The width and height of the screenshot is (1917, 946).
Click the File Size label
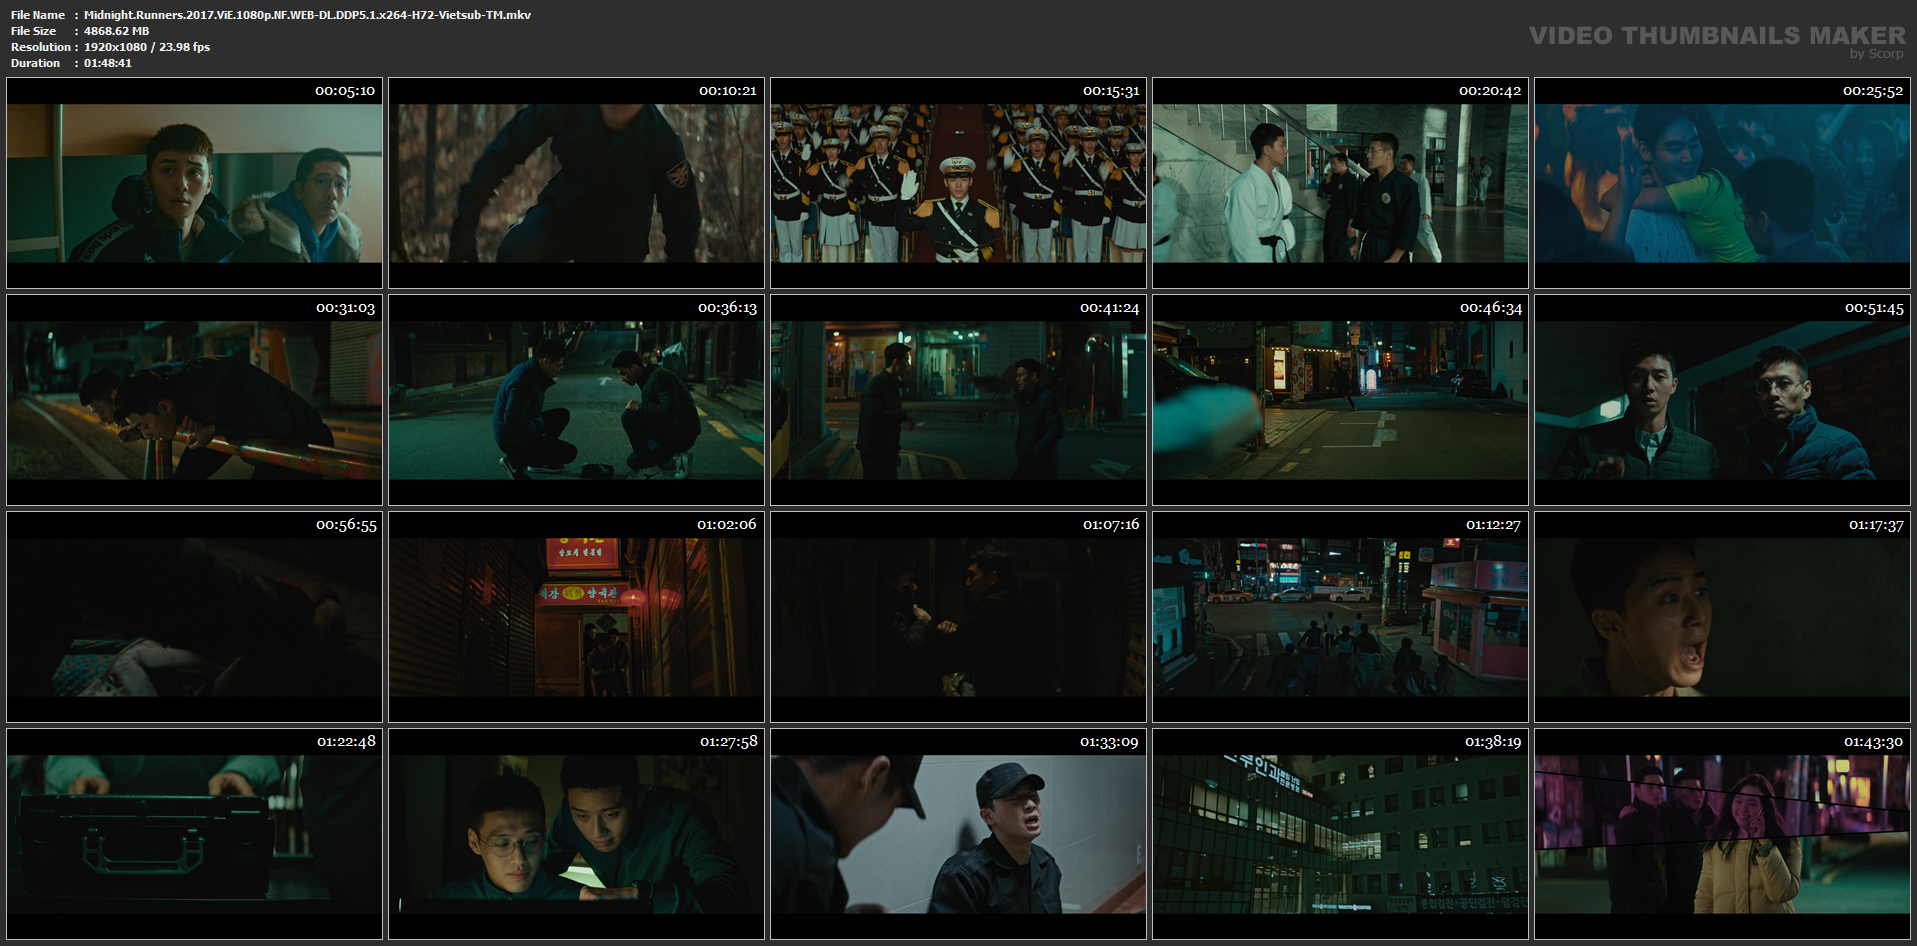coord(33,31)
